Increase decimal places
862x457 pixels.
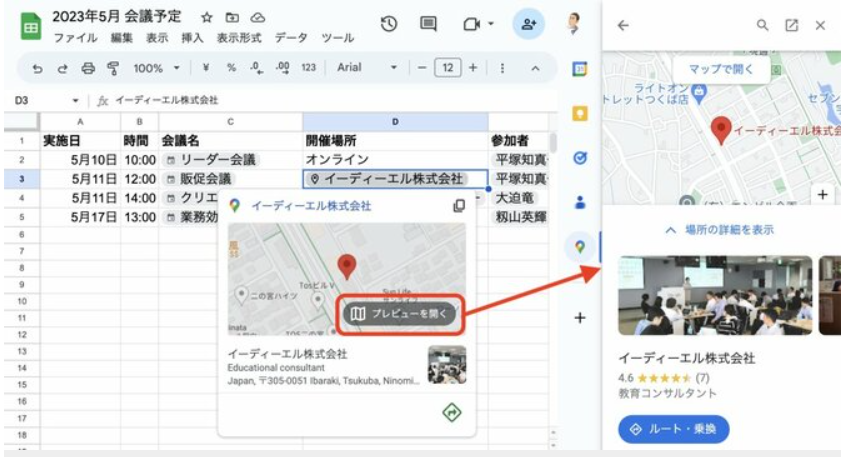(283, 68)
